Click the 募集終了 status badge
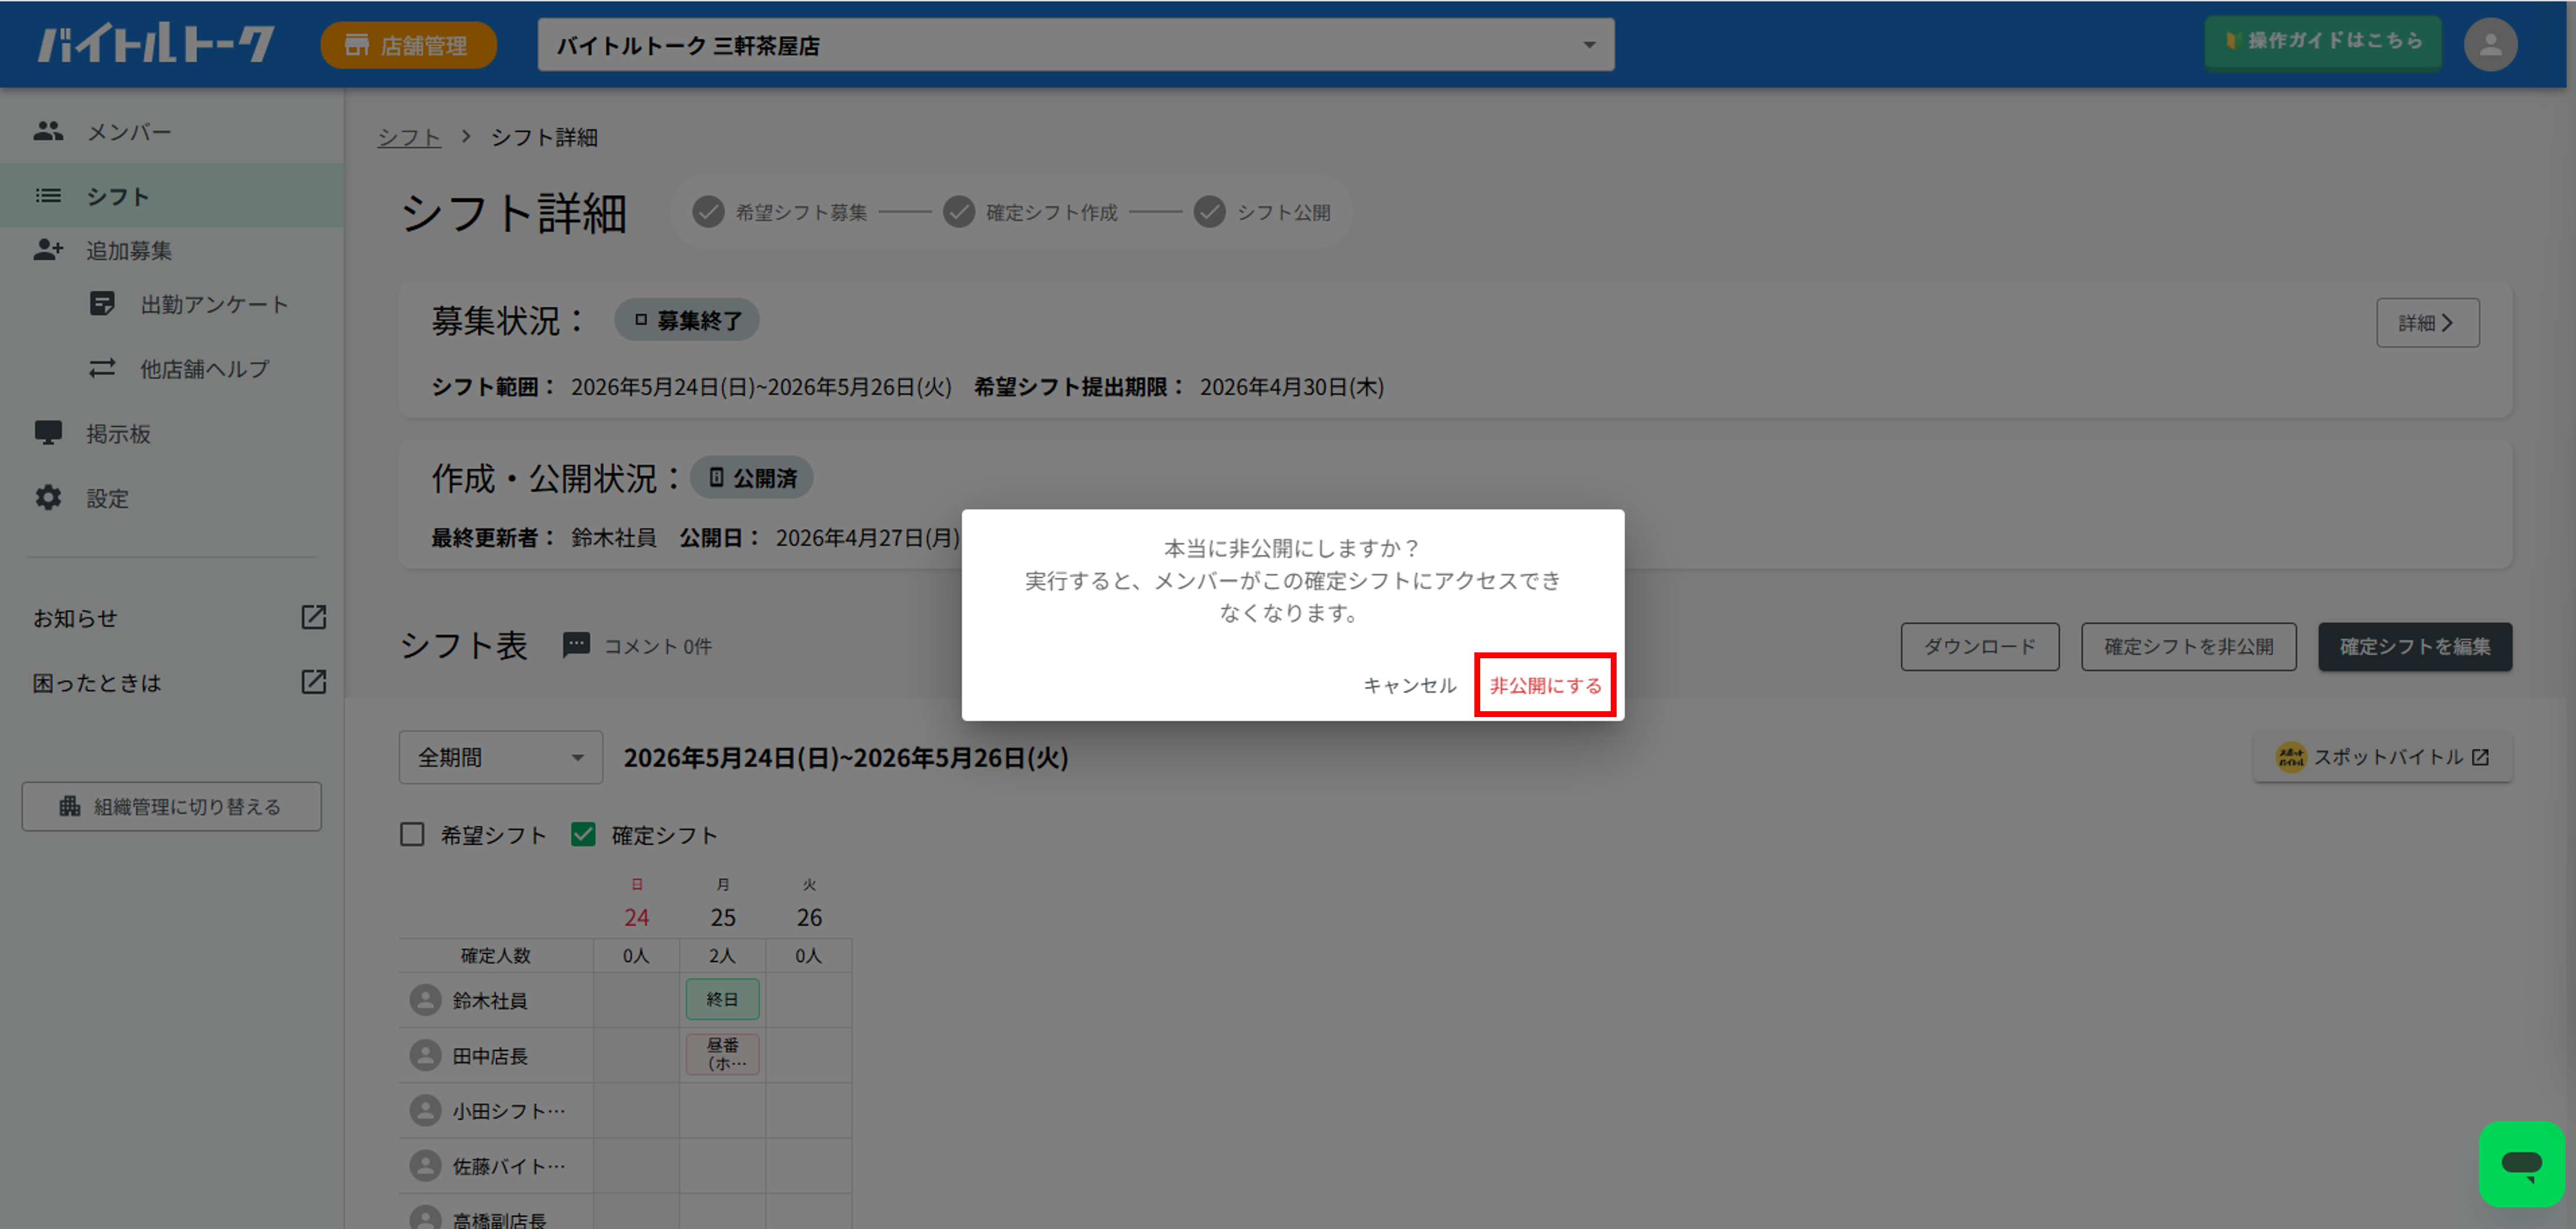This screenshot has height=1229, width=2576. pos(687,320)
